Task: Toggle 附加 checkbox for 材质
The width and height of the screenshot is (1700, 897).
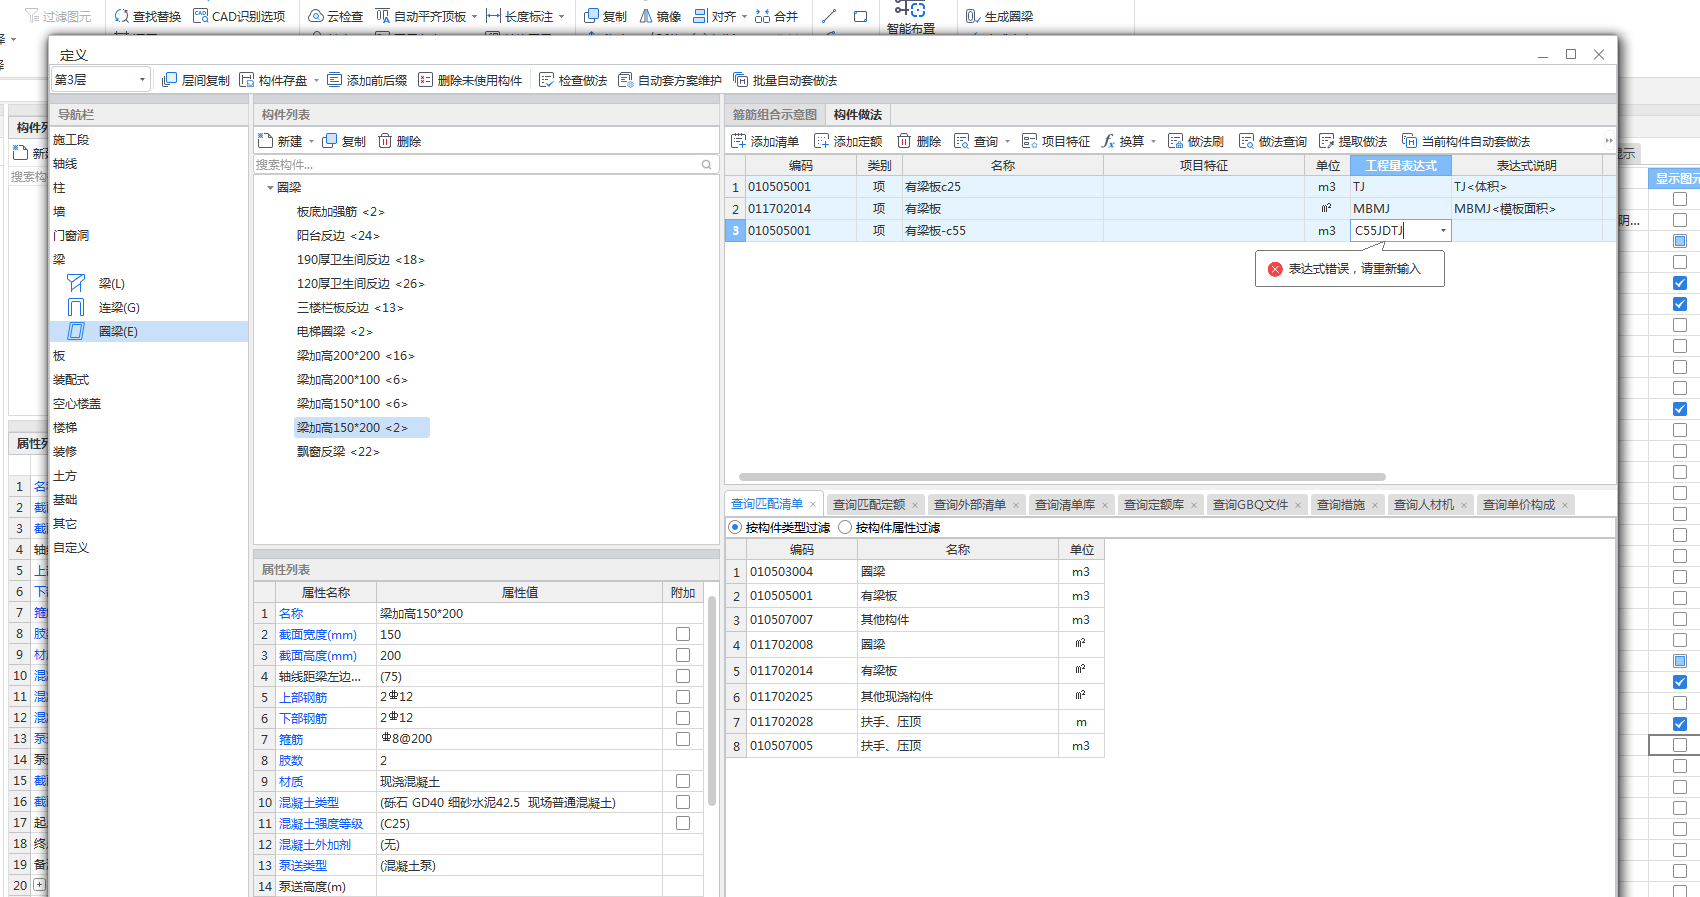Action: (x=683, y=781)
